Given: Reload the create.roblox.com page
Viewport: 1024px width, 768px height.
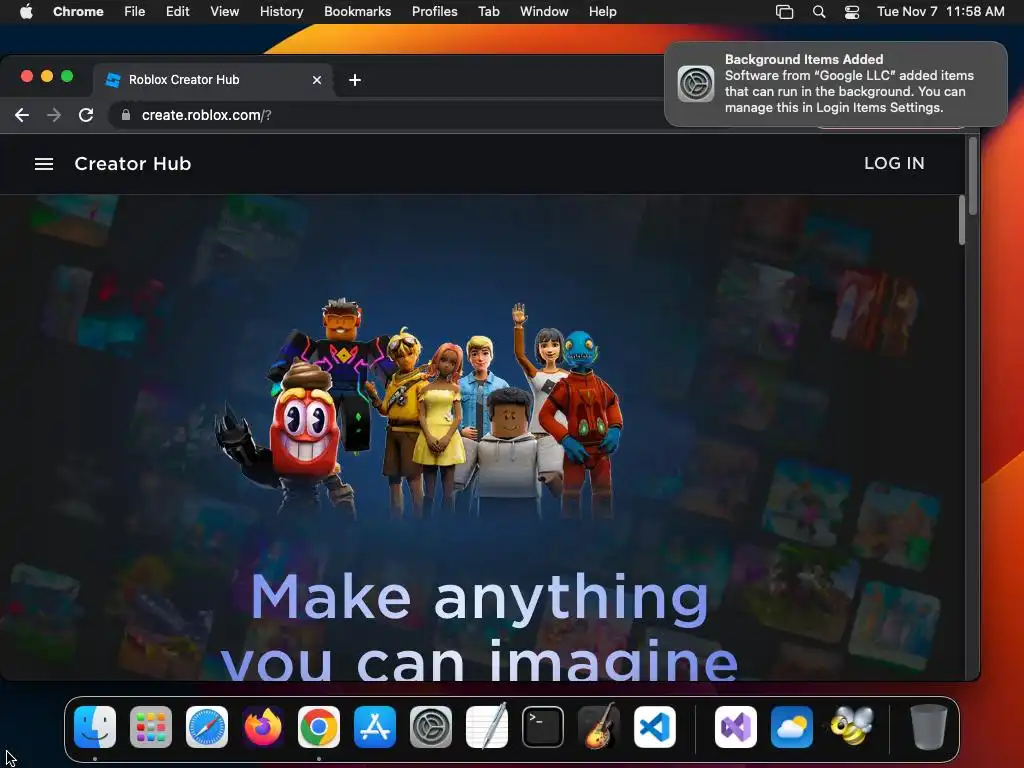Looking at the screenshot, I should click(86, 115).
